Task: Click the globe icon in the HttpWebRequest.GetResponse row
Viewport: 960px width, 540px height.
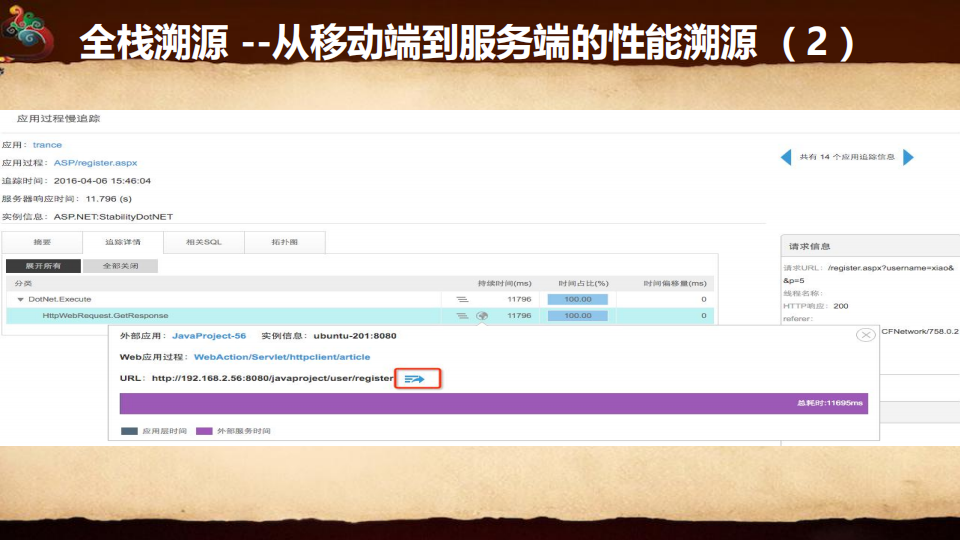Action: click(x=482, y=316)
